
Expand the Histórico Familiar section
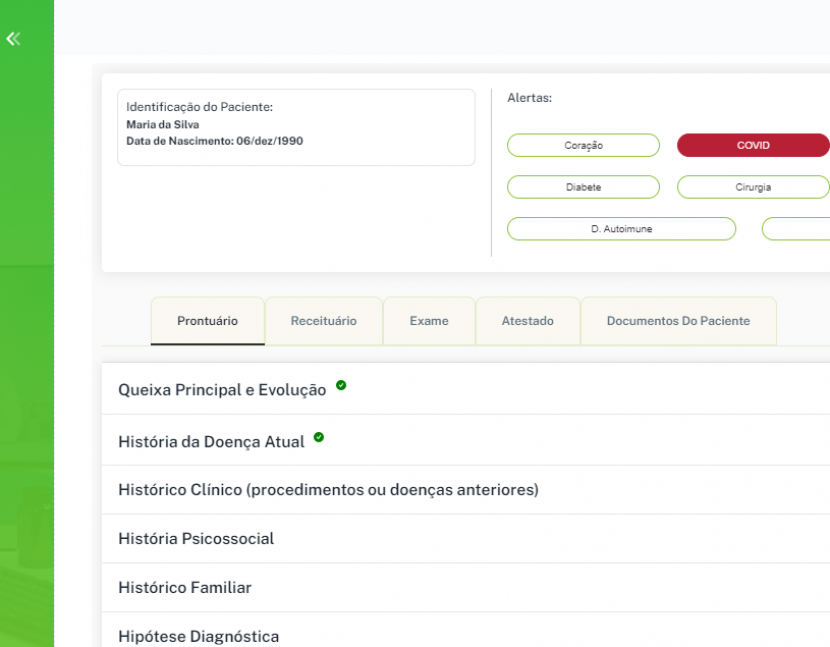185,588
